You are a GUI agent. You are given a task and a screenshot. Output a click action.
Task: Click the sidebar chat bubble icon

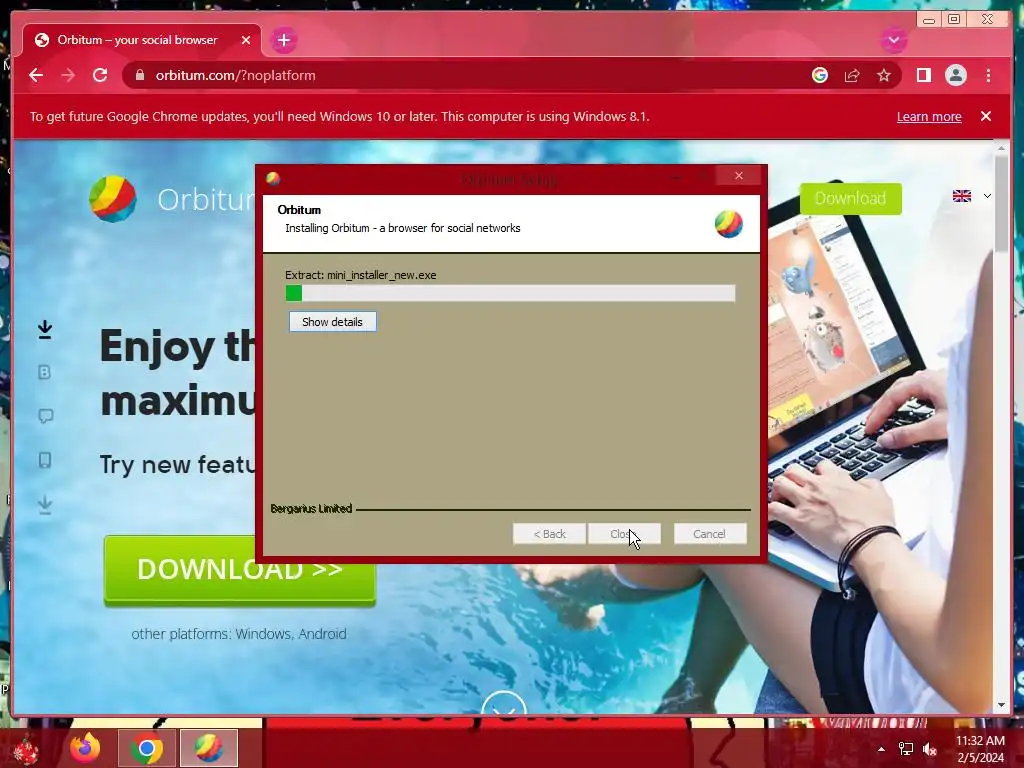click(x=46, y=416)
